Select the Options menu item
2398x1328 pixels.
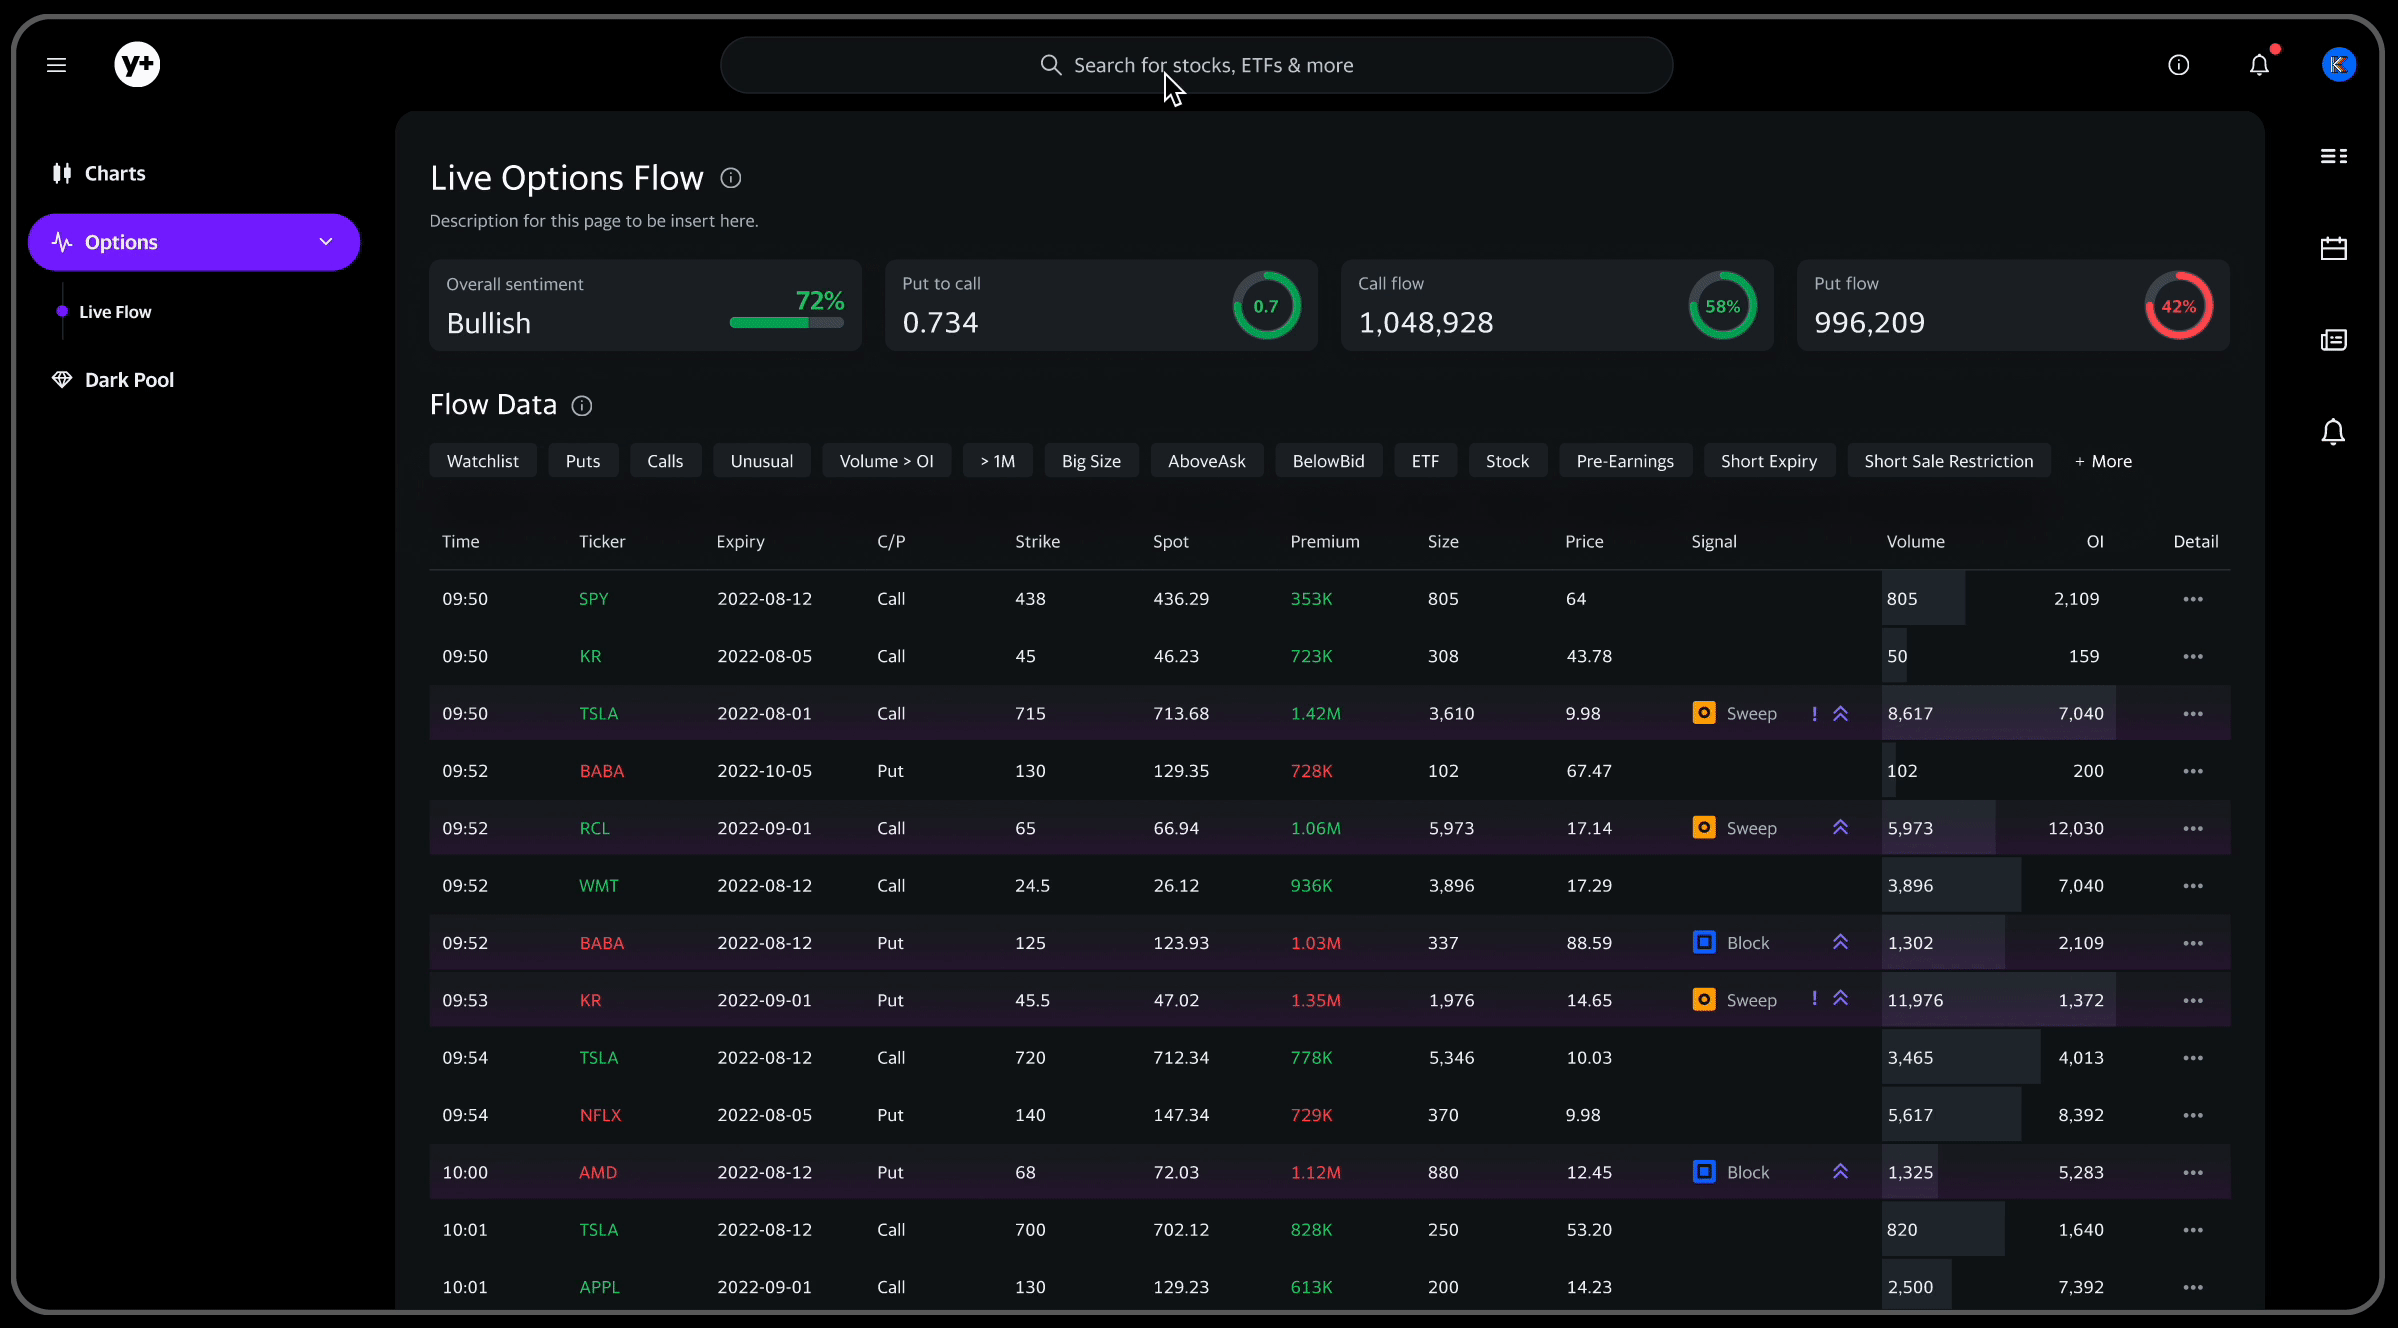tap(194, 242)
